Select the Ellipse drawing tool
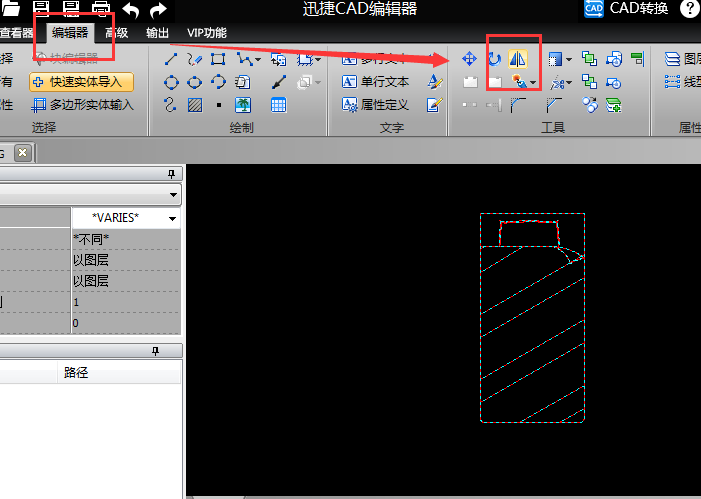This screenshot has height=499, width=701. point(194,82)
